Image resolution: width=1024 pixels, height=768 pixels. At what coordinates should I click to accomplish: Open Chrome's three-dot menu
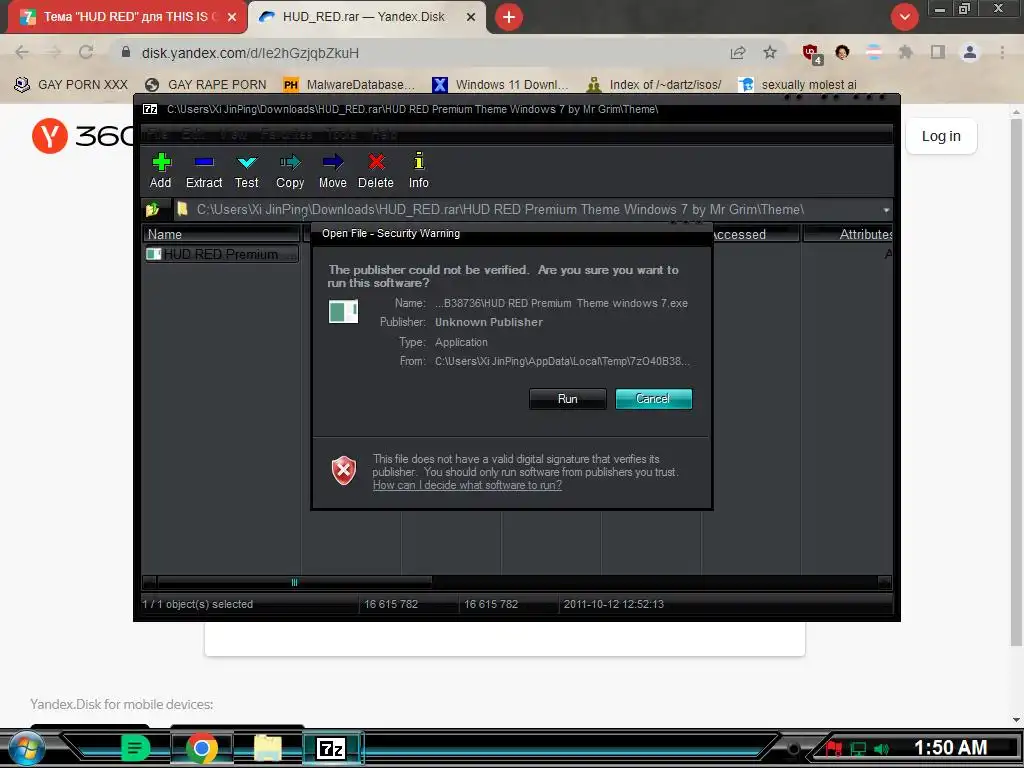point(1002,52)
